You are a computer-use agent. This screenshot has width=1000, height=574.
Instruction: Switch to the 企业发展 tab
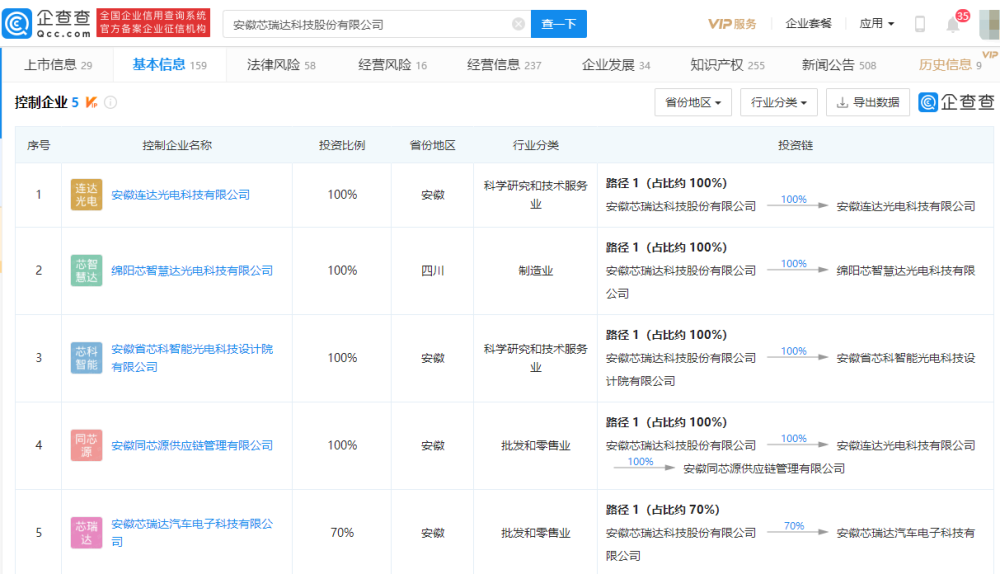[615, 64]
